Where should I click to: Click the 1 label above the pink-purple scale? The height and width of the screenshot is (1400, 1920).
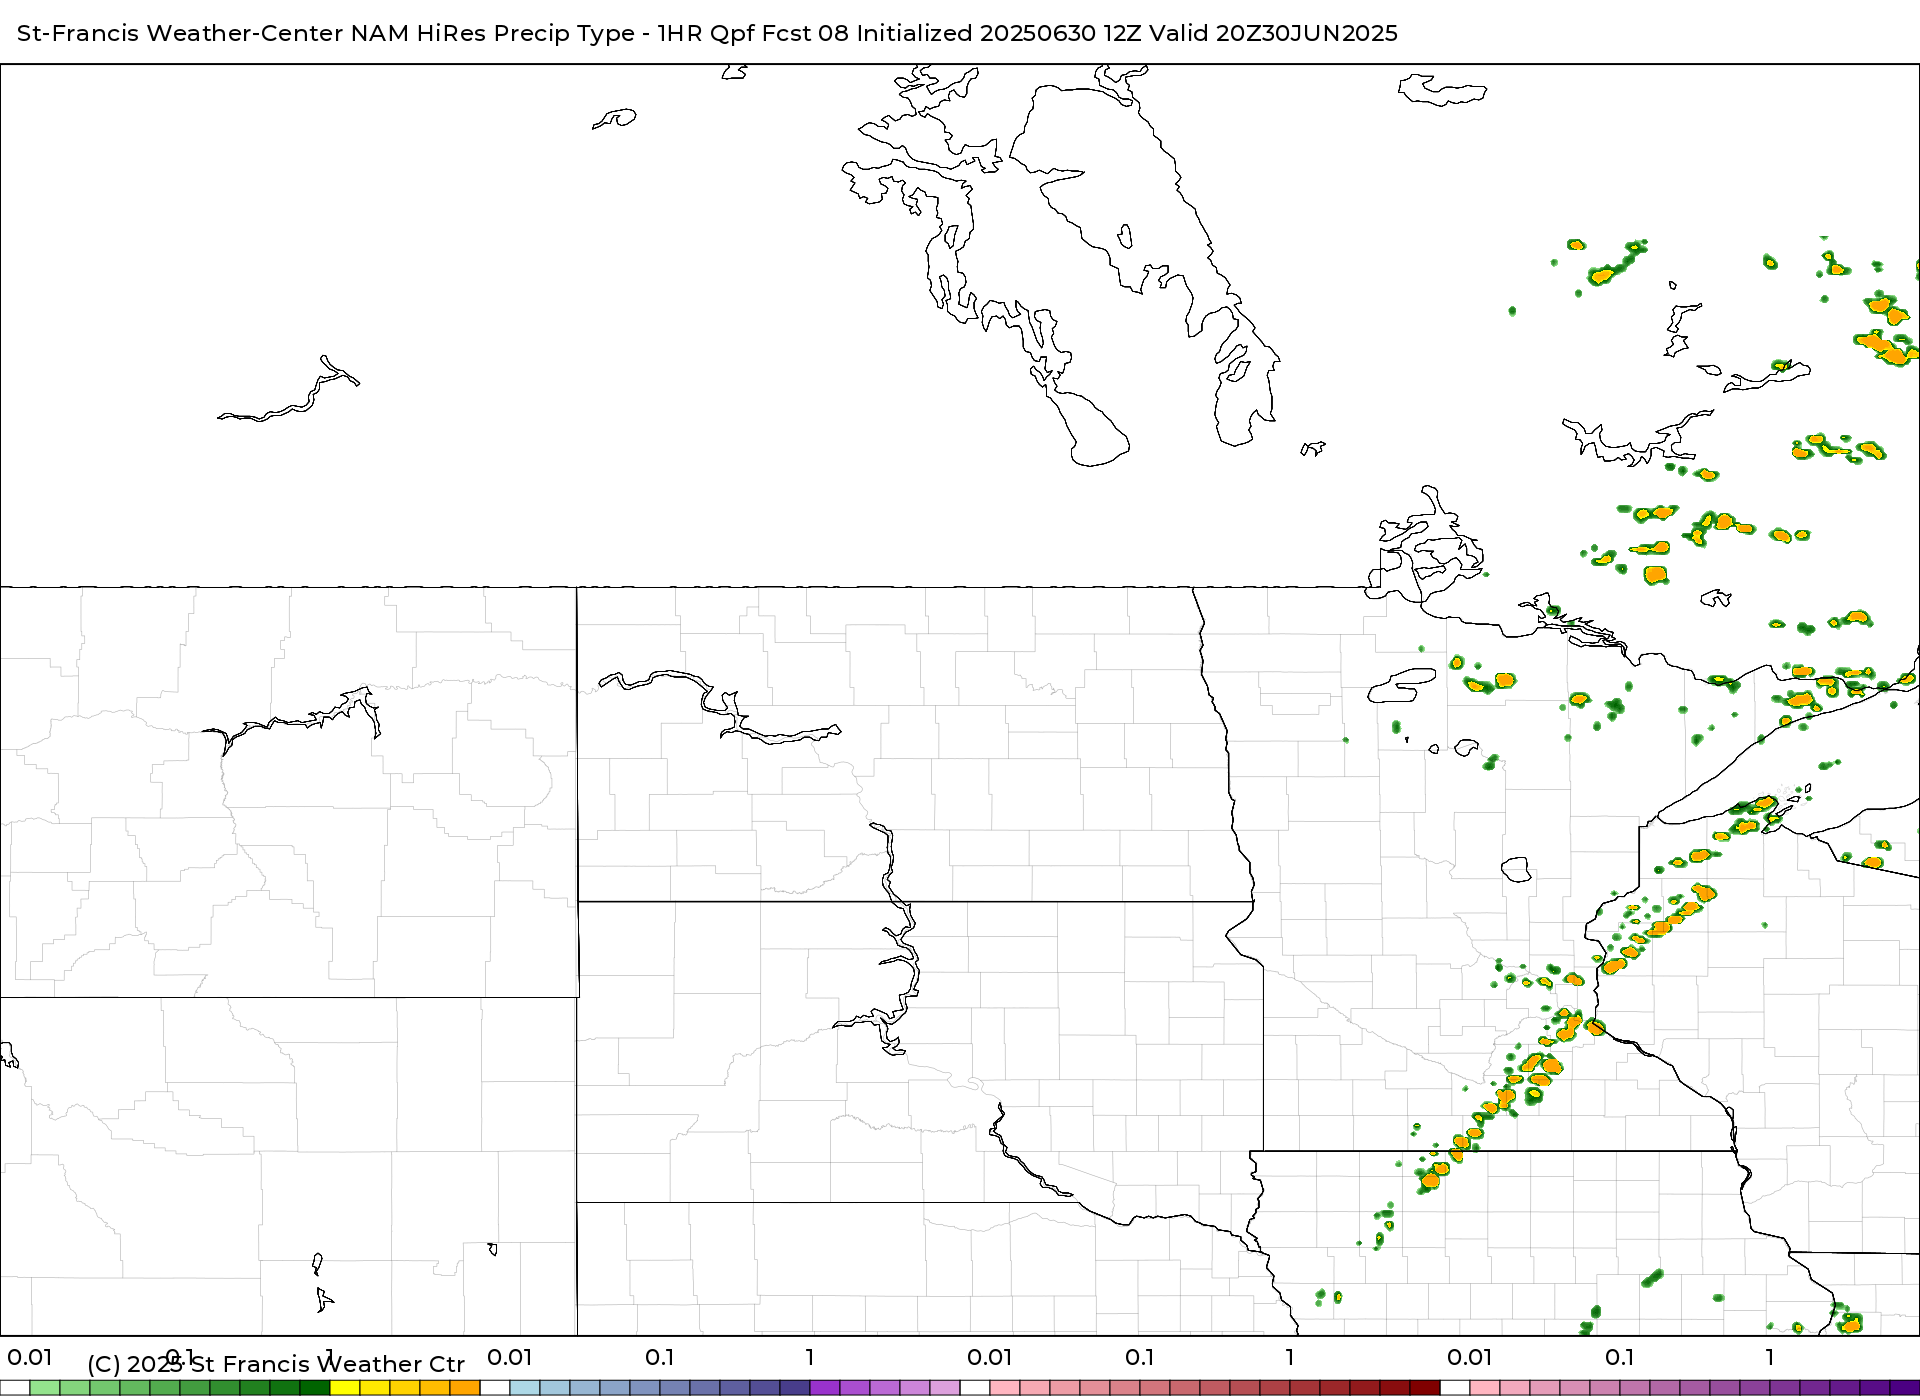tap(1770, 1357)
